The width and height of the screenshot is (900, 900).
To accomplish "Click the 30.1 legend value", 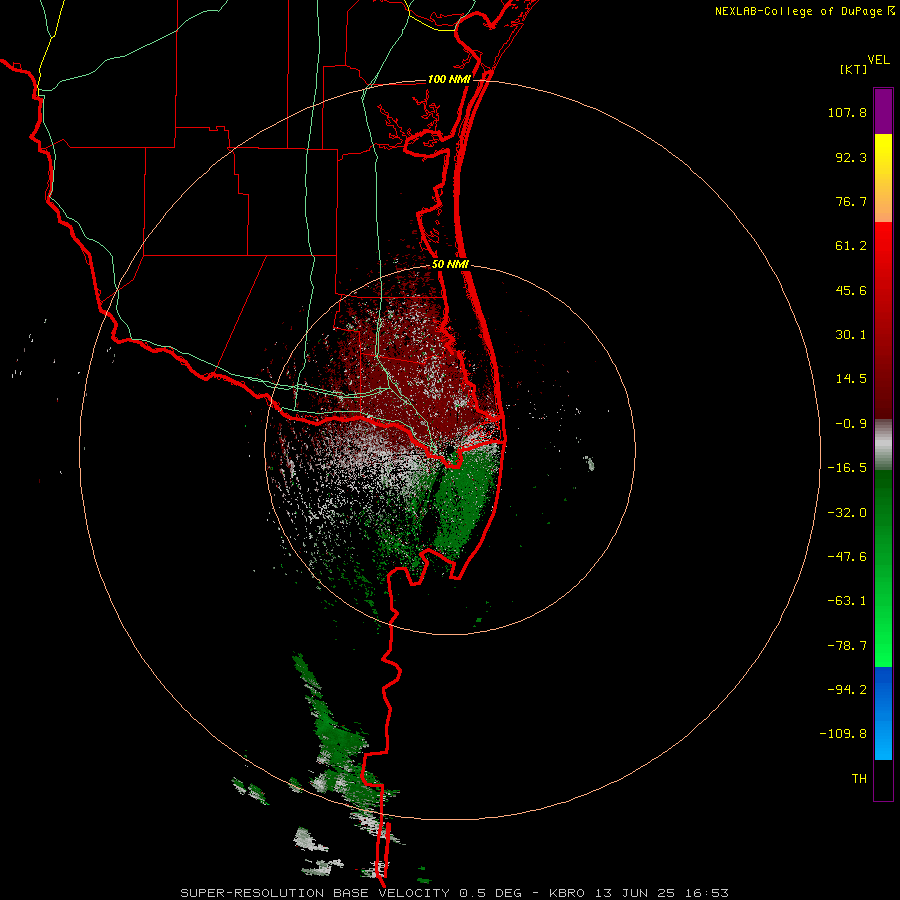I will tap(851, 335).
